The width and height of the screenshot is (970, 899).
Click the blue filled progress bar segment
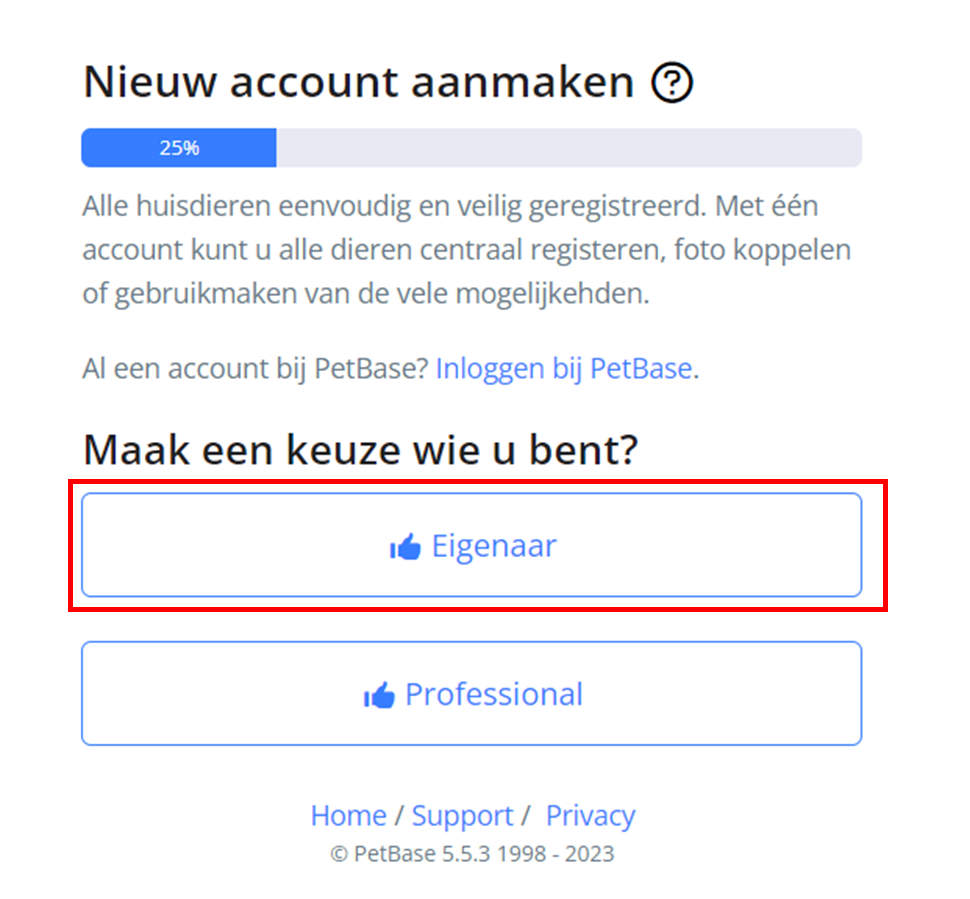[x=179, y=148]
